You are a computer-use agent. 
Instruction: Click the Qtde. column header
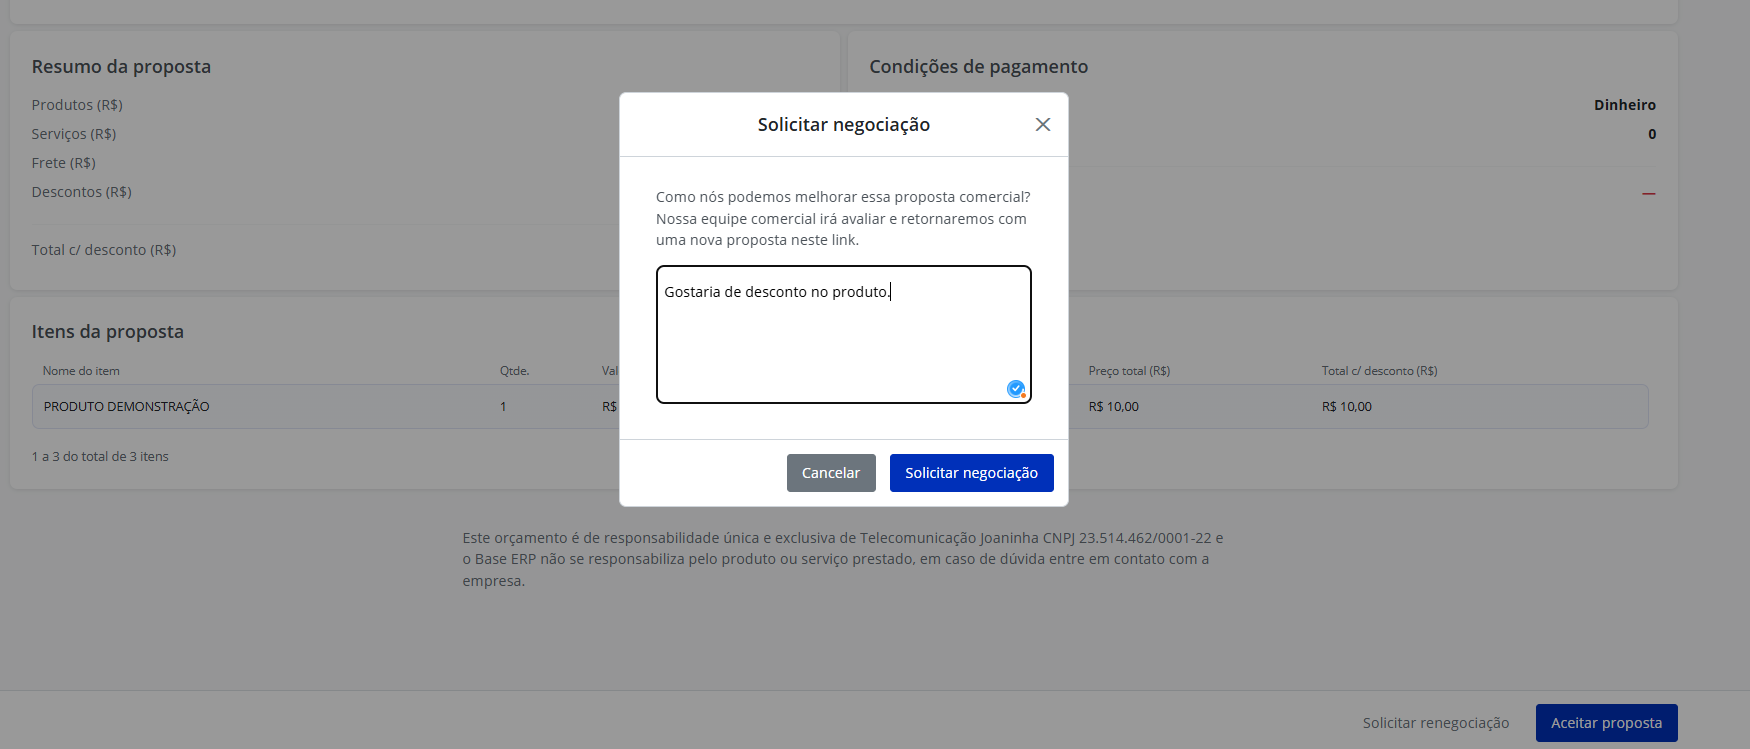point(514,371)
